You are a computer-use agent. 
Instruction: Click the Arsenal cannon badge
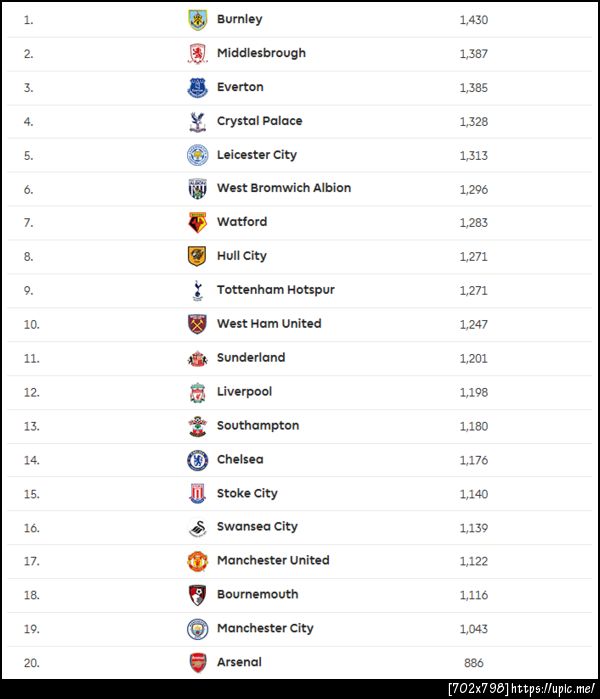(x=197, y=662)
